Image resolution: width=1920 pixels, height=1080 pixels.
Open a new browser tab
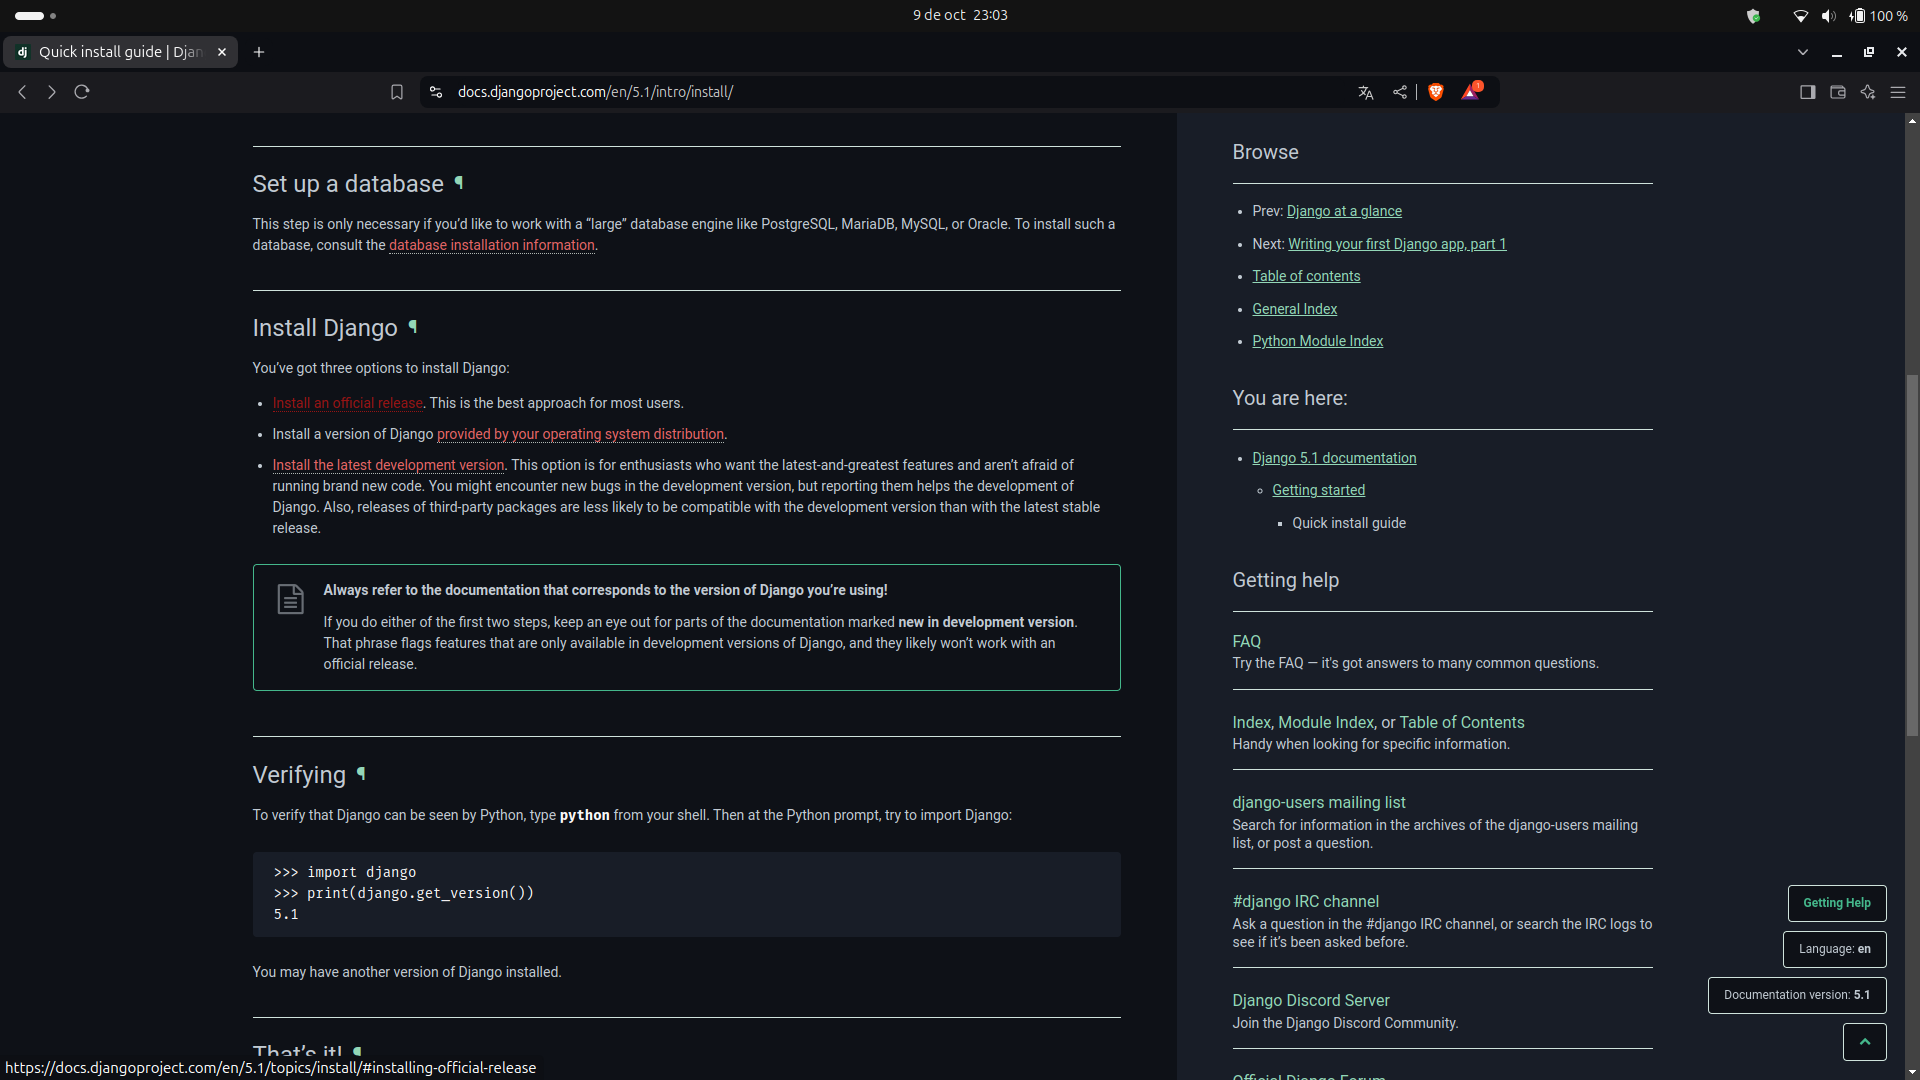(x=259, y=52)
